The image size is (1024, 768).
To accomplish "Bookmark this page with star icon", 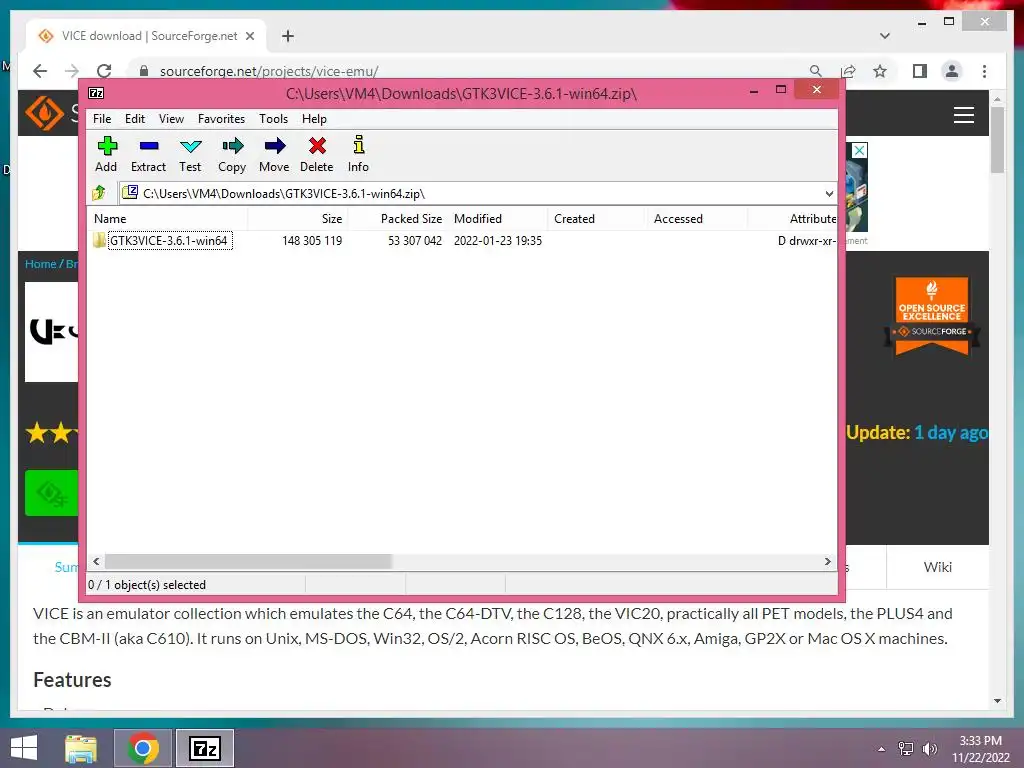I will click(x=880, y=71).
